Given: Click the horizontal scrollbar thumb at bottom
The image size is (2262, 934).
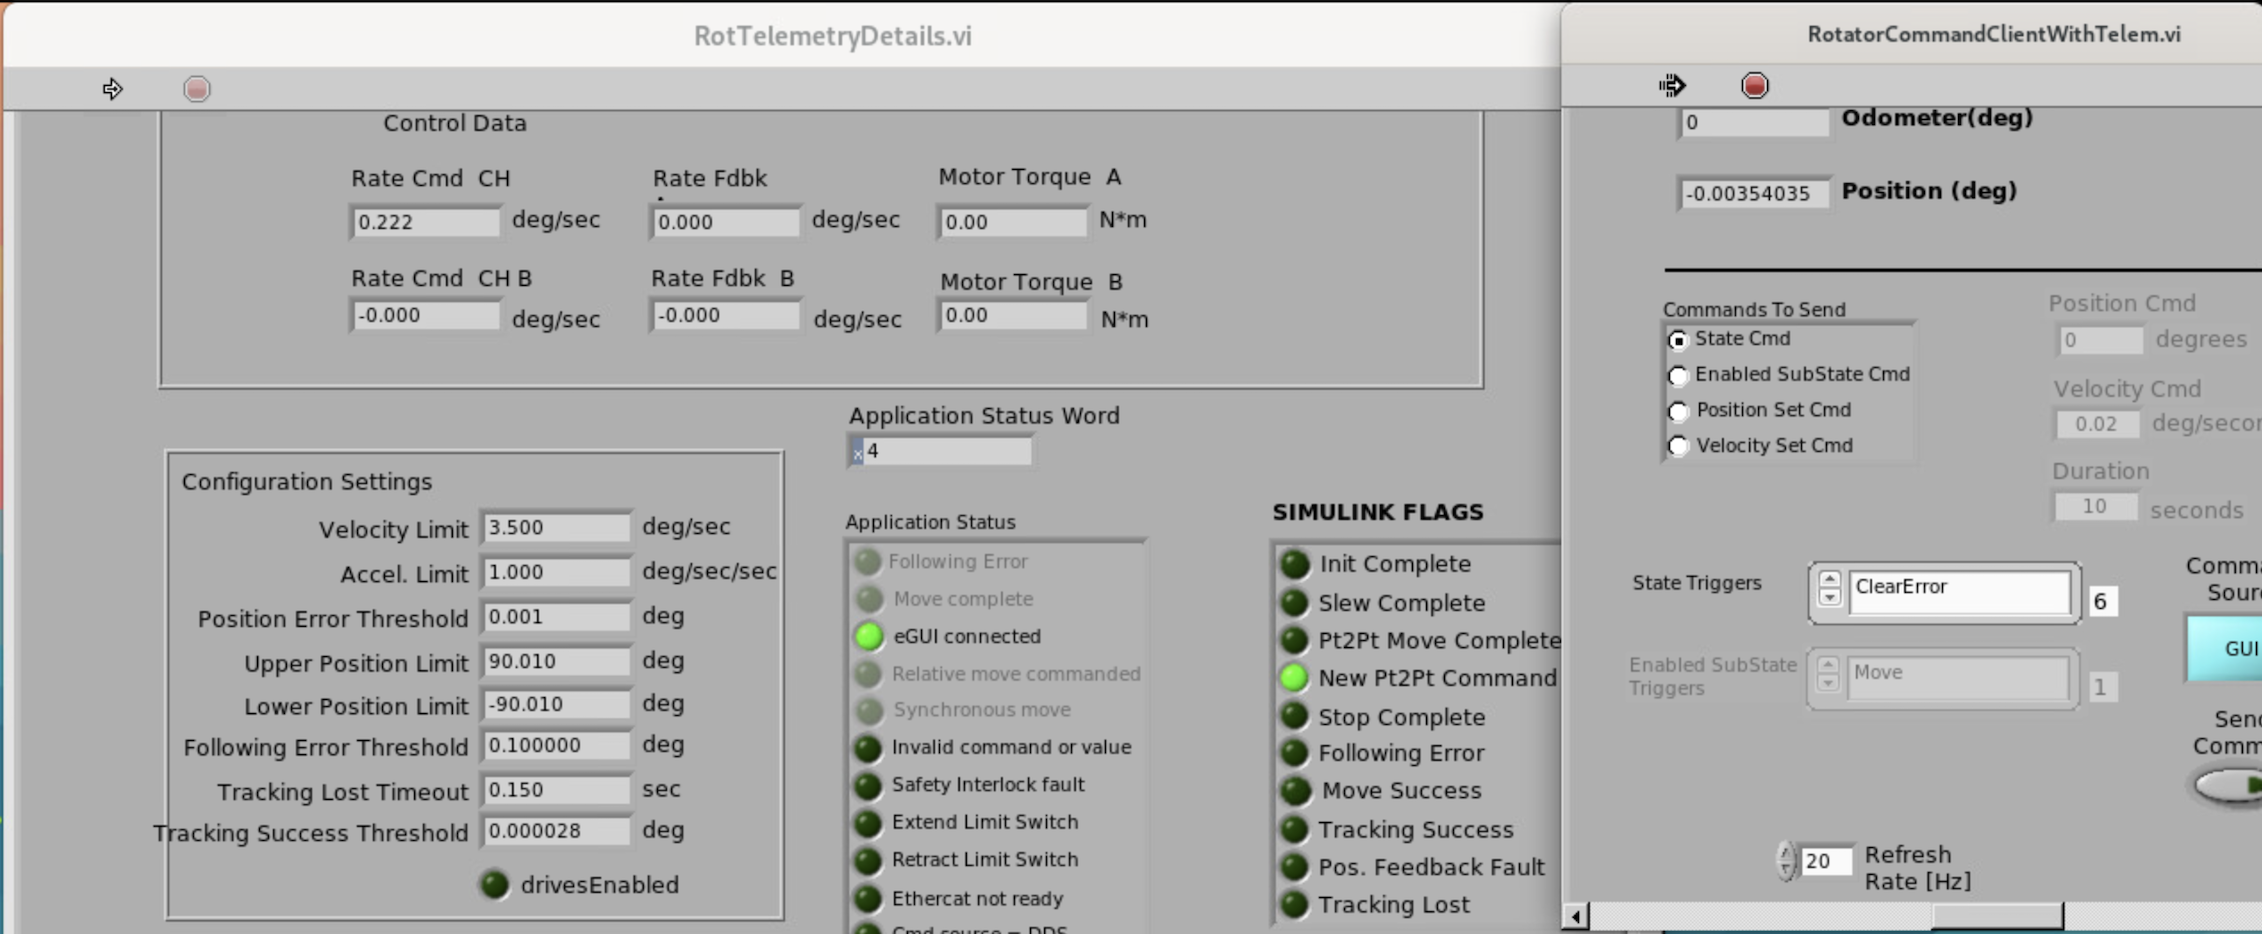Looking at the screenshot, I should [1996, 916].
